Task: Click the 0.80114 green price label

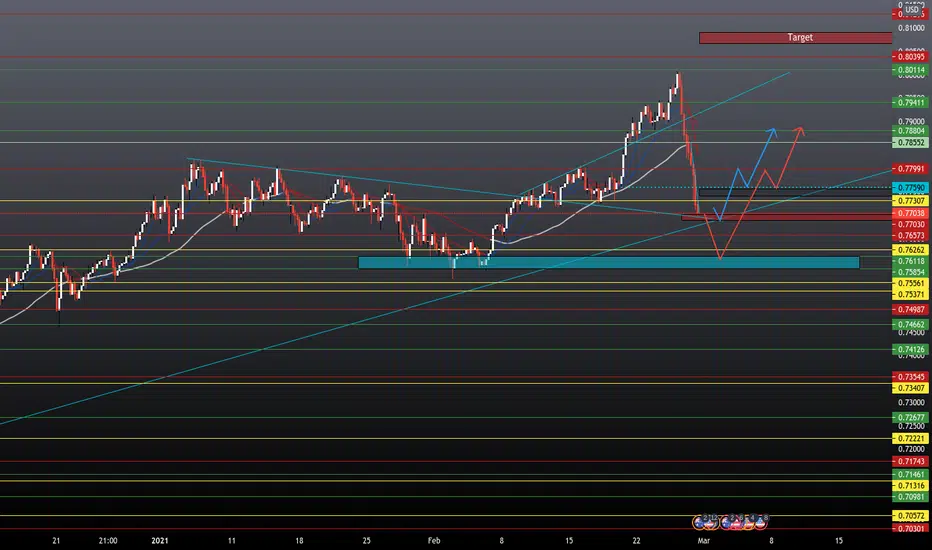Action: point(911,70)
